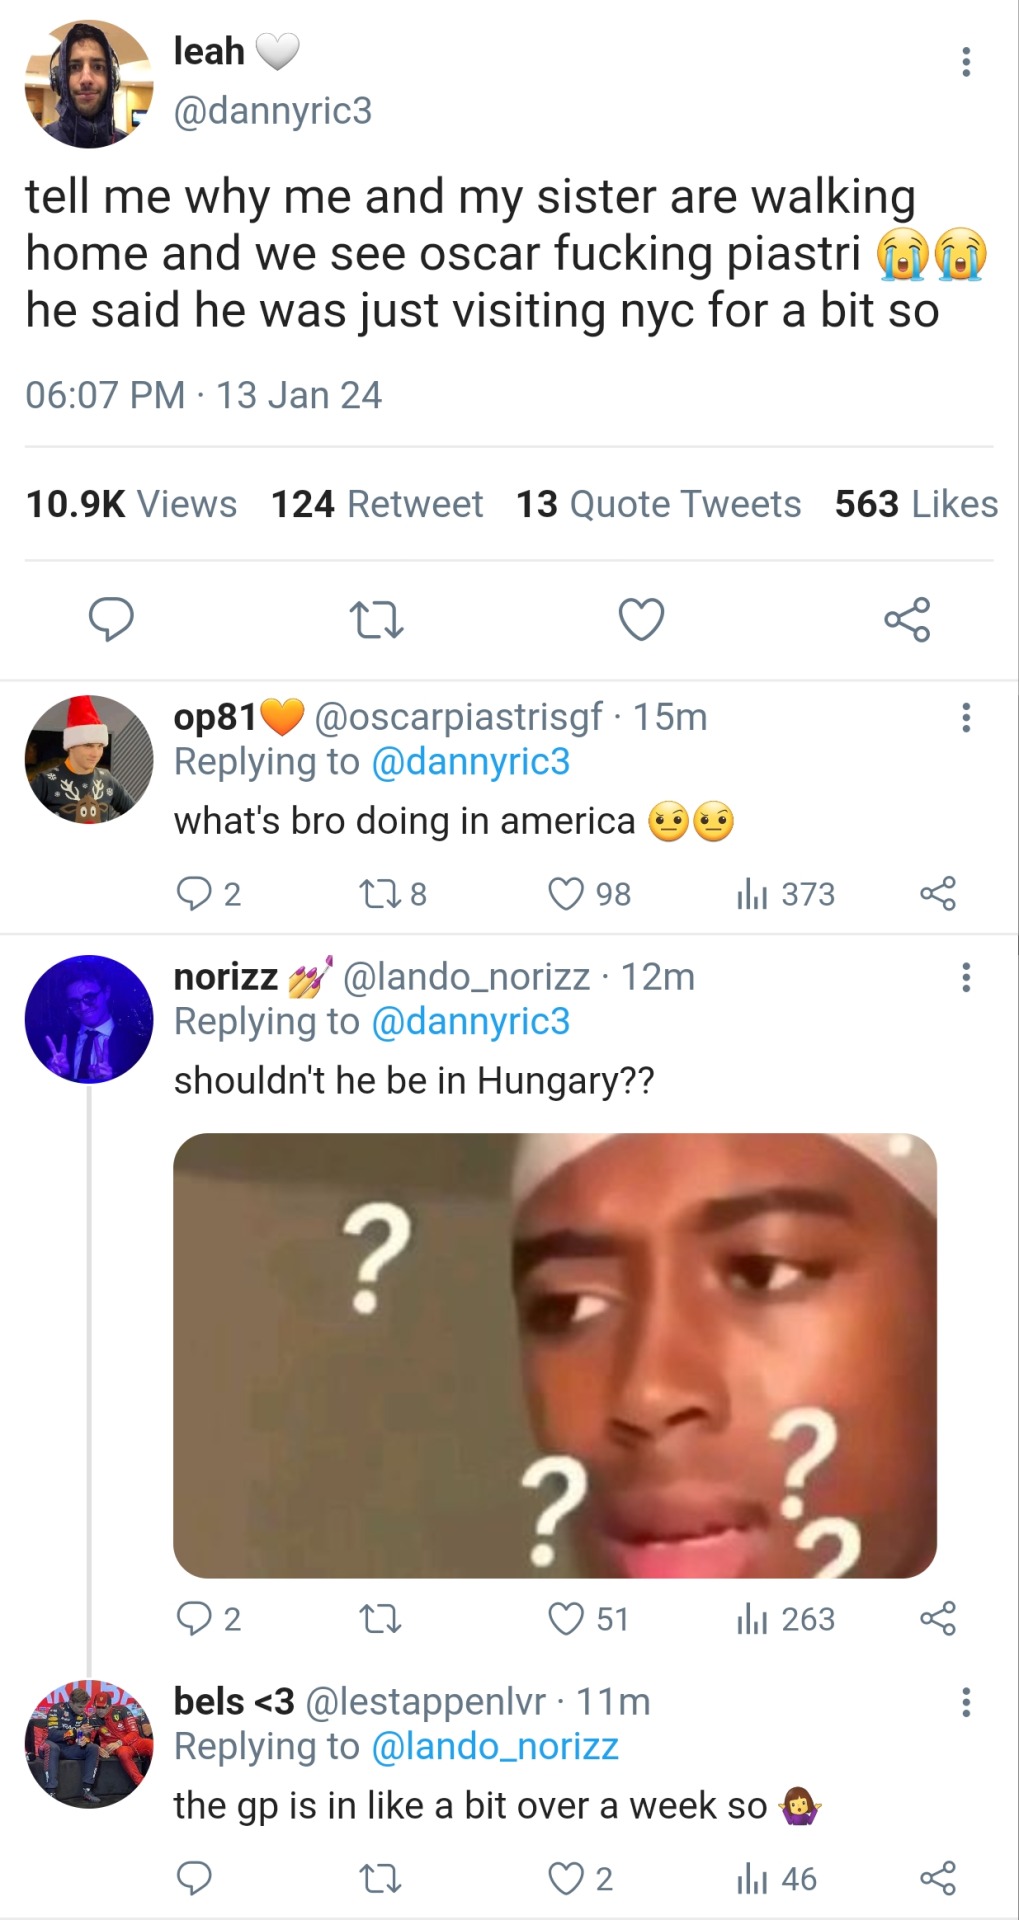Open leah's profile picture
This screenshot has height=1920, width=1019.
(88, 84)
